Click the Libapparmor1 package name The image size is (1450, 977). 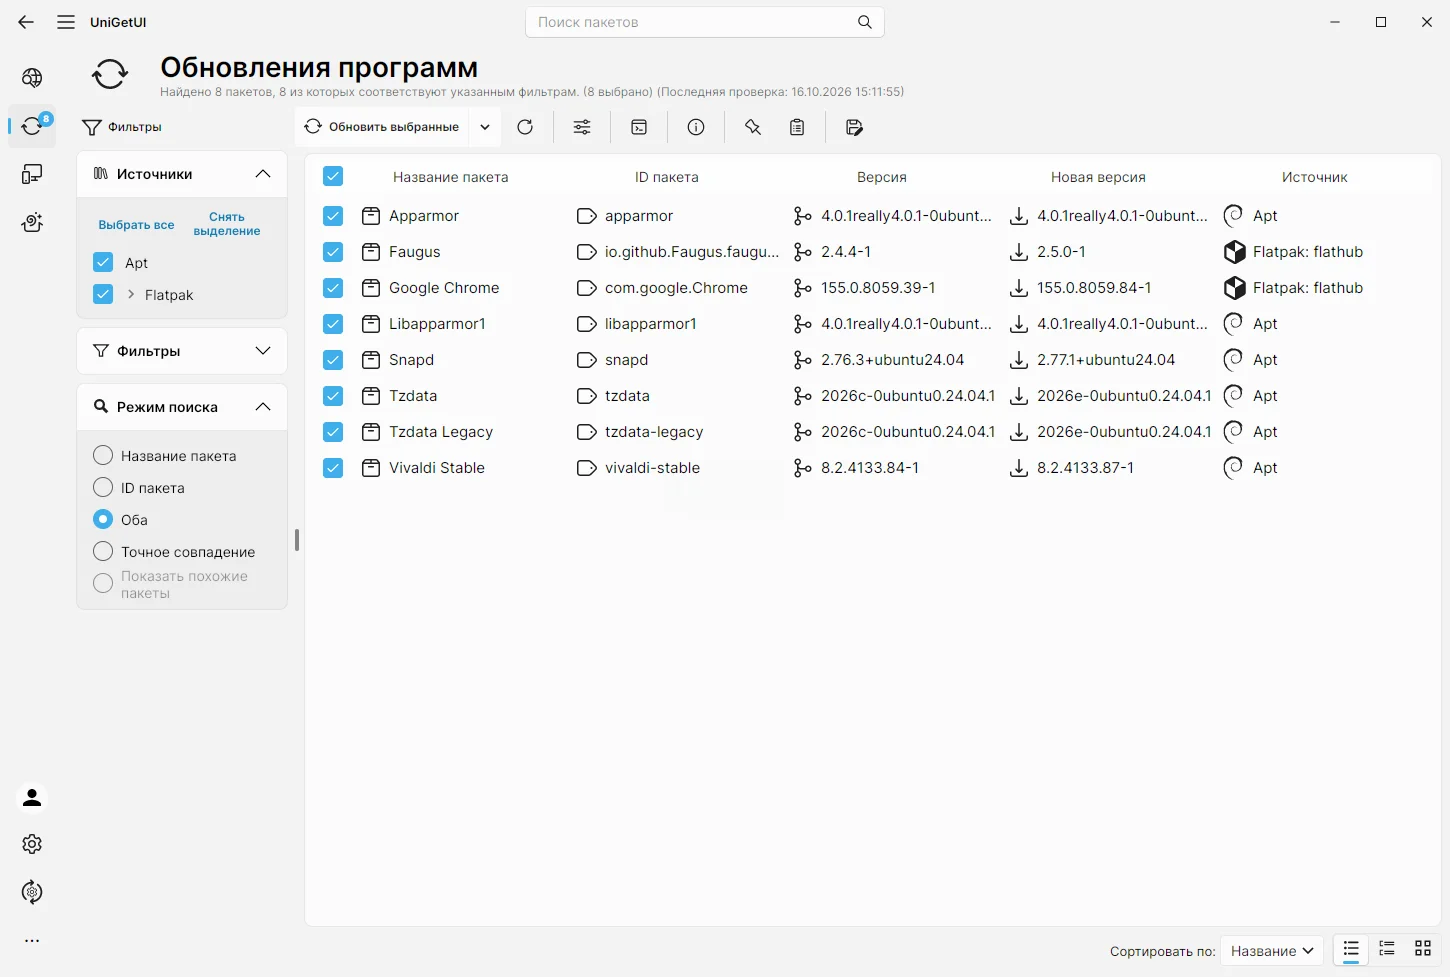(437, 324)
